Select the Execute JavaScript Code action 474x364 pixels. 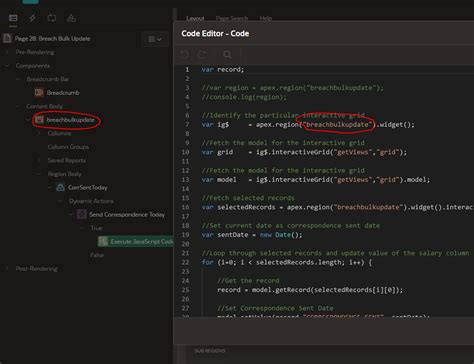coord(136,241)
